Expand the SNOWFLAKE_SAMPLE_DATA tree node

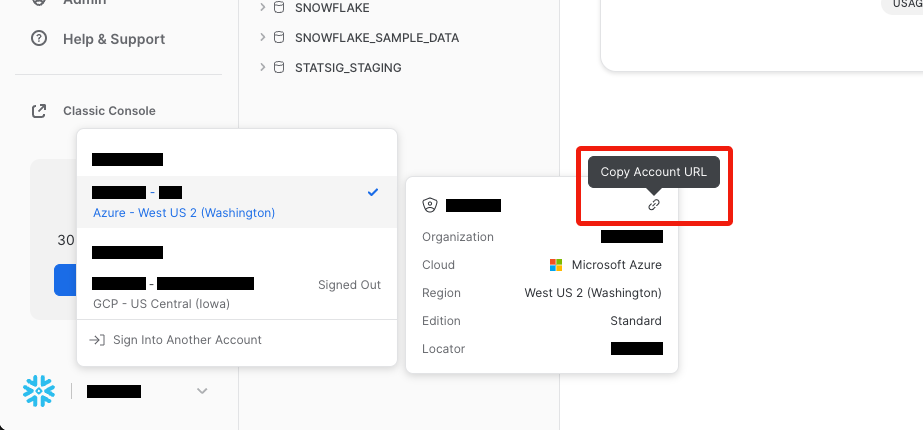[263, 38]
